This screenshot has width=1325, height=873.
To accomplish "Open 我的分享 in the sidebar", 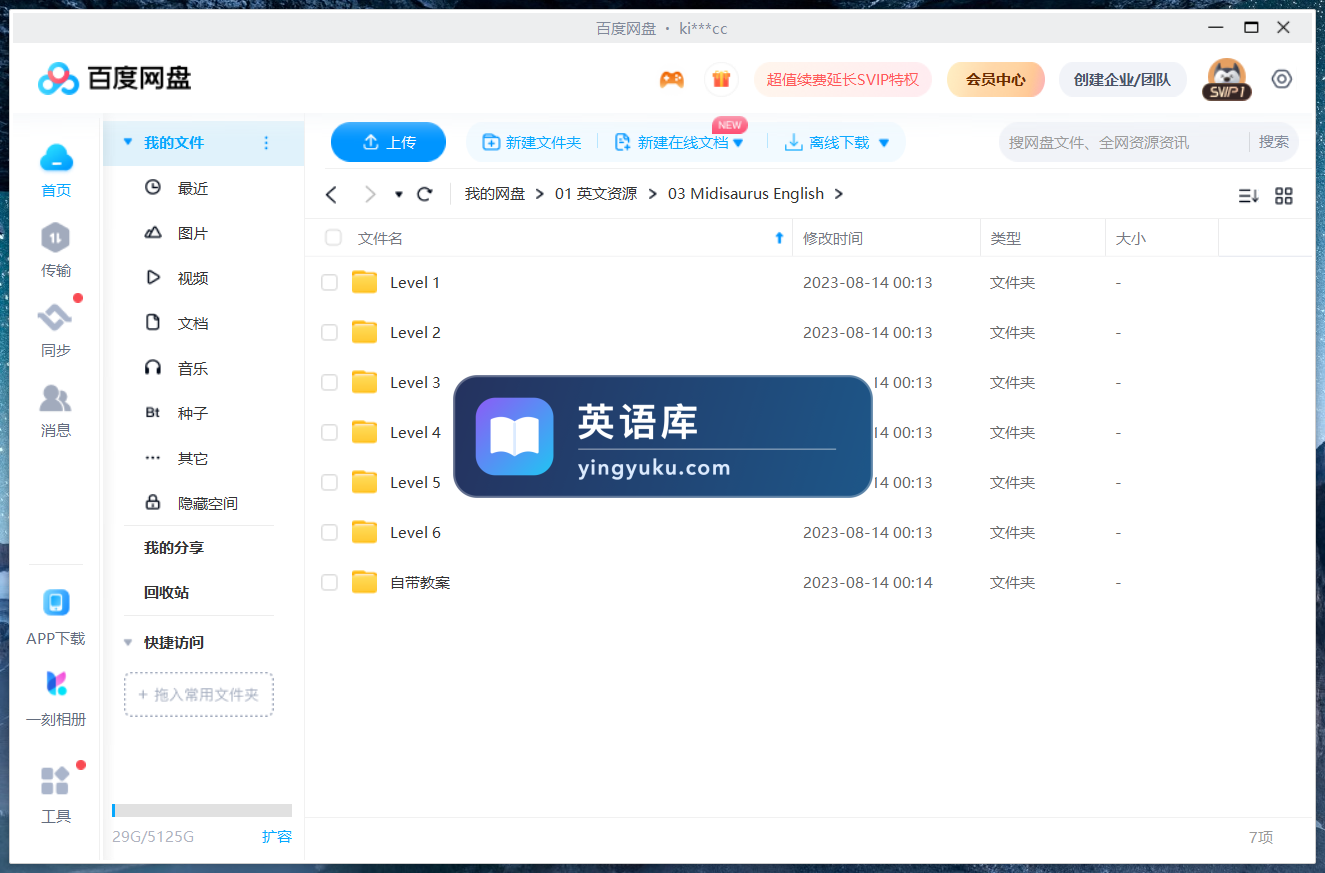I will pos(174,548).
